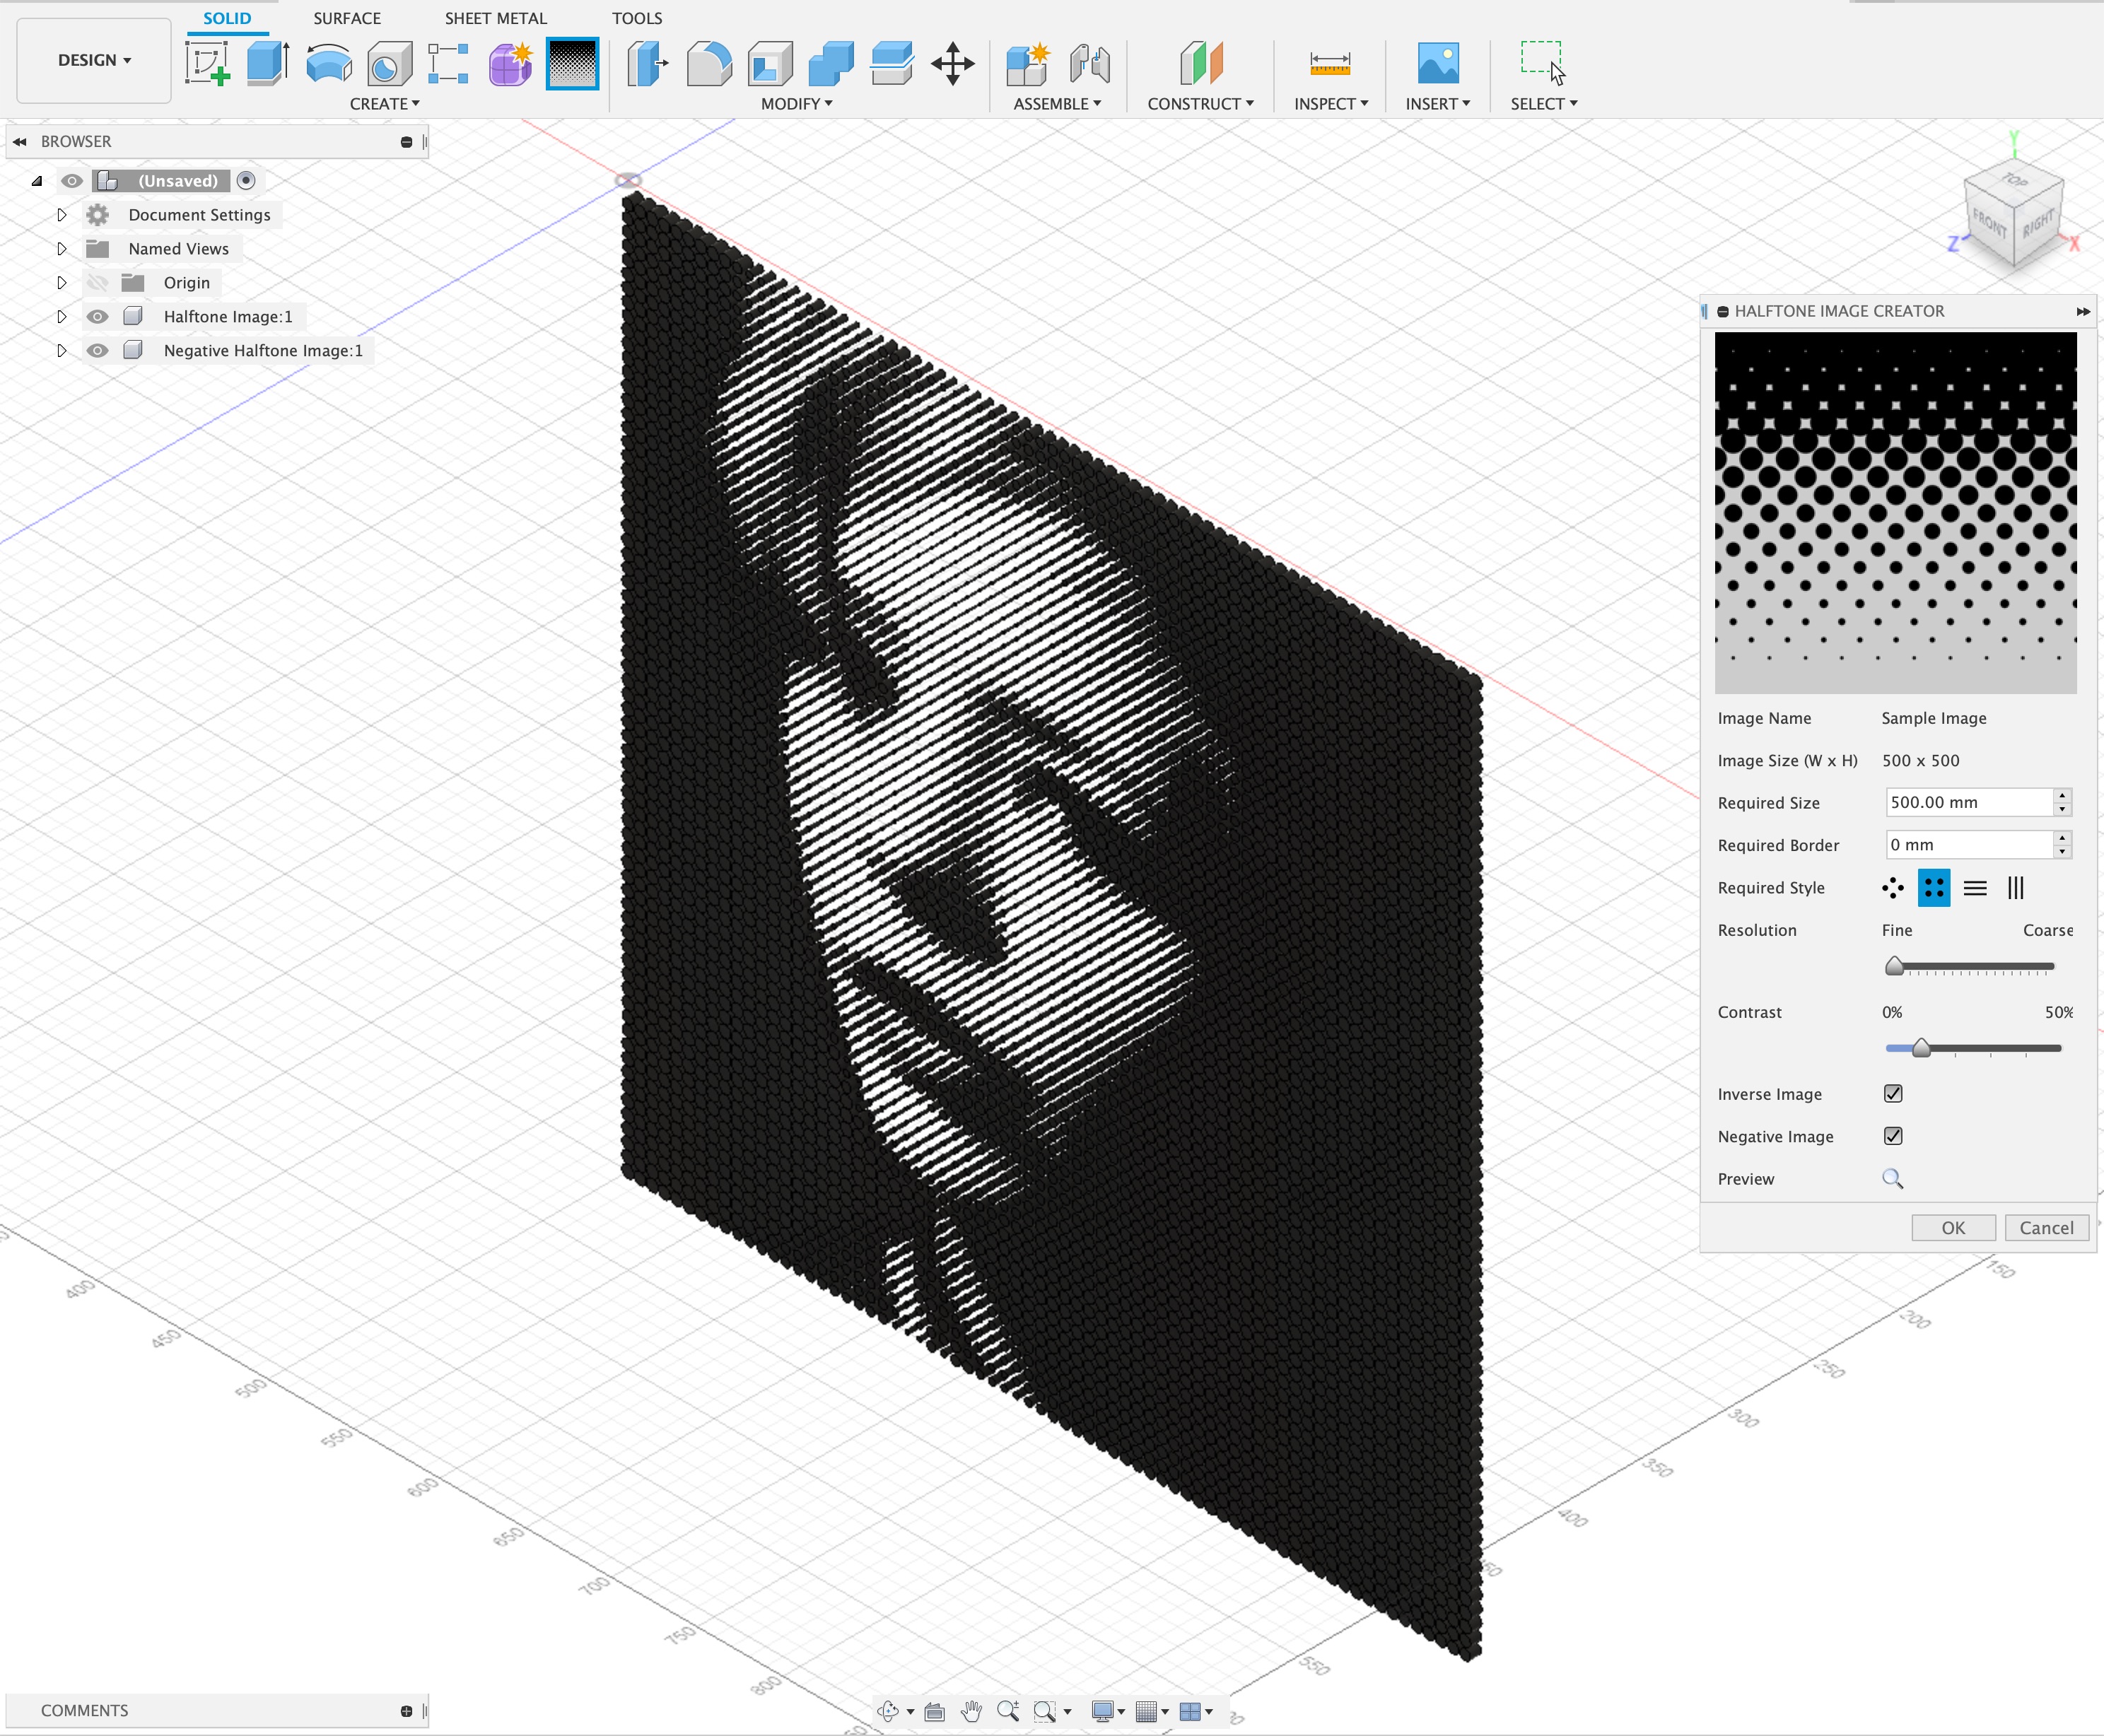Click the Revolve tool icon

point(328,63)
